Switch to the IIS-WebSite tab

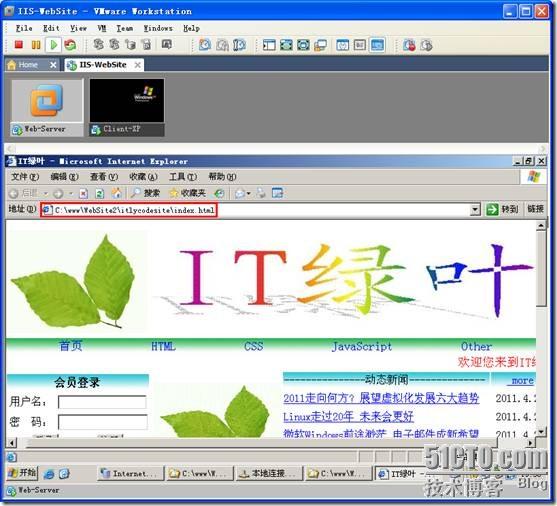(x=104, y=65)
